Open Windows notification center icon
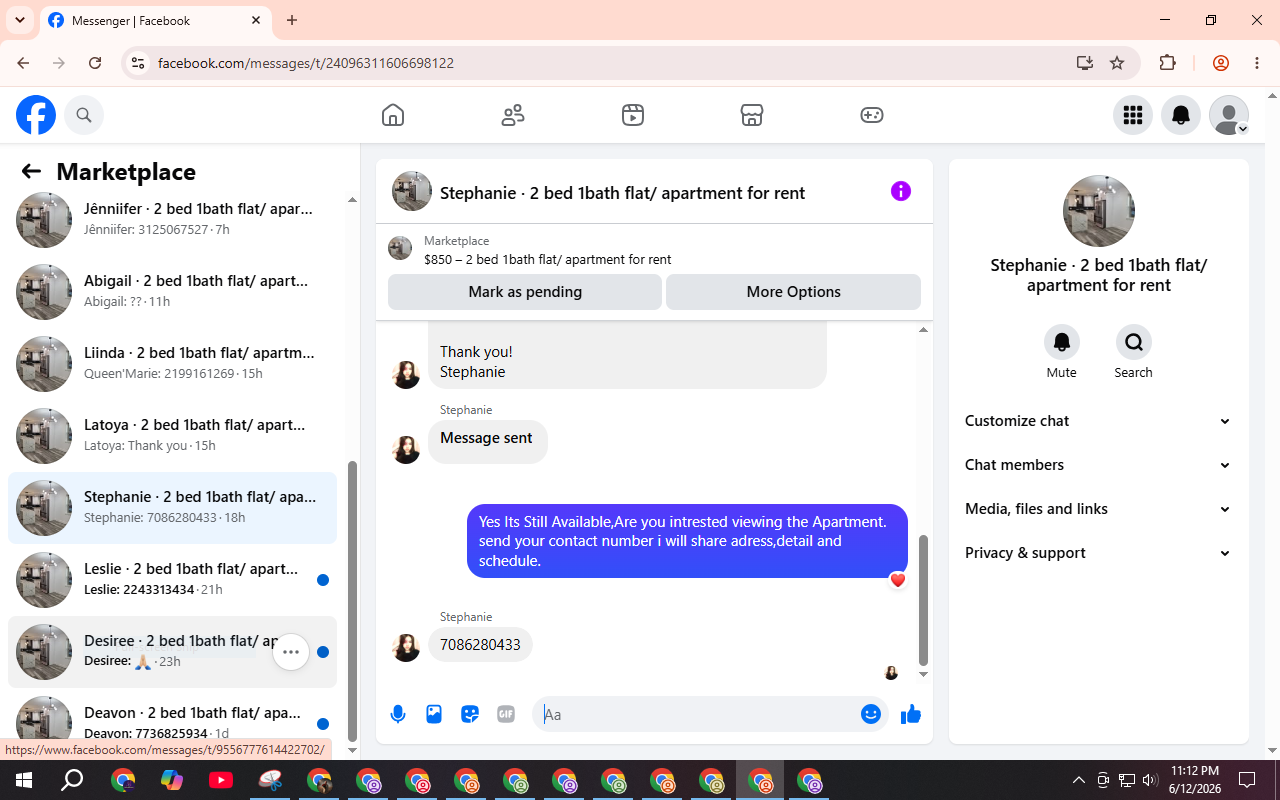 pos(1247,780)
